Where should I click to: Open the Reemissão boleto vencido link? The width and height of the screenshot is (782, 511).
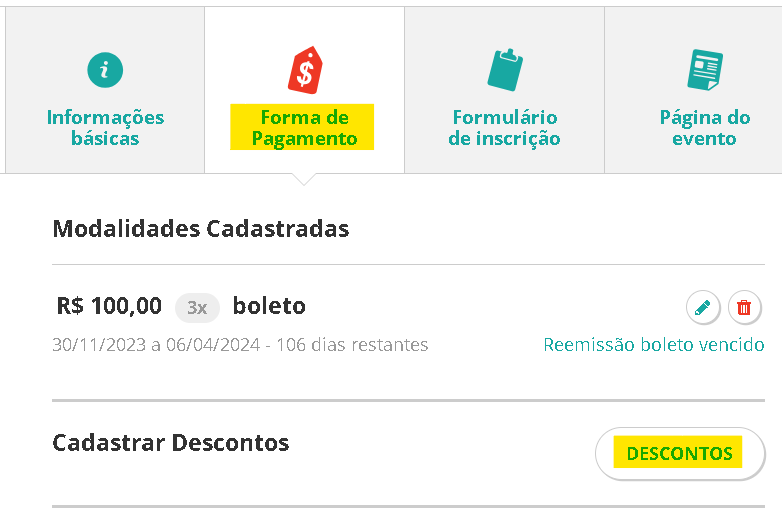[654, 344]
